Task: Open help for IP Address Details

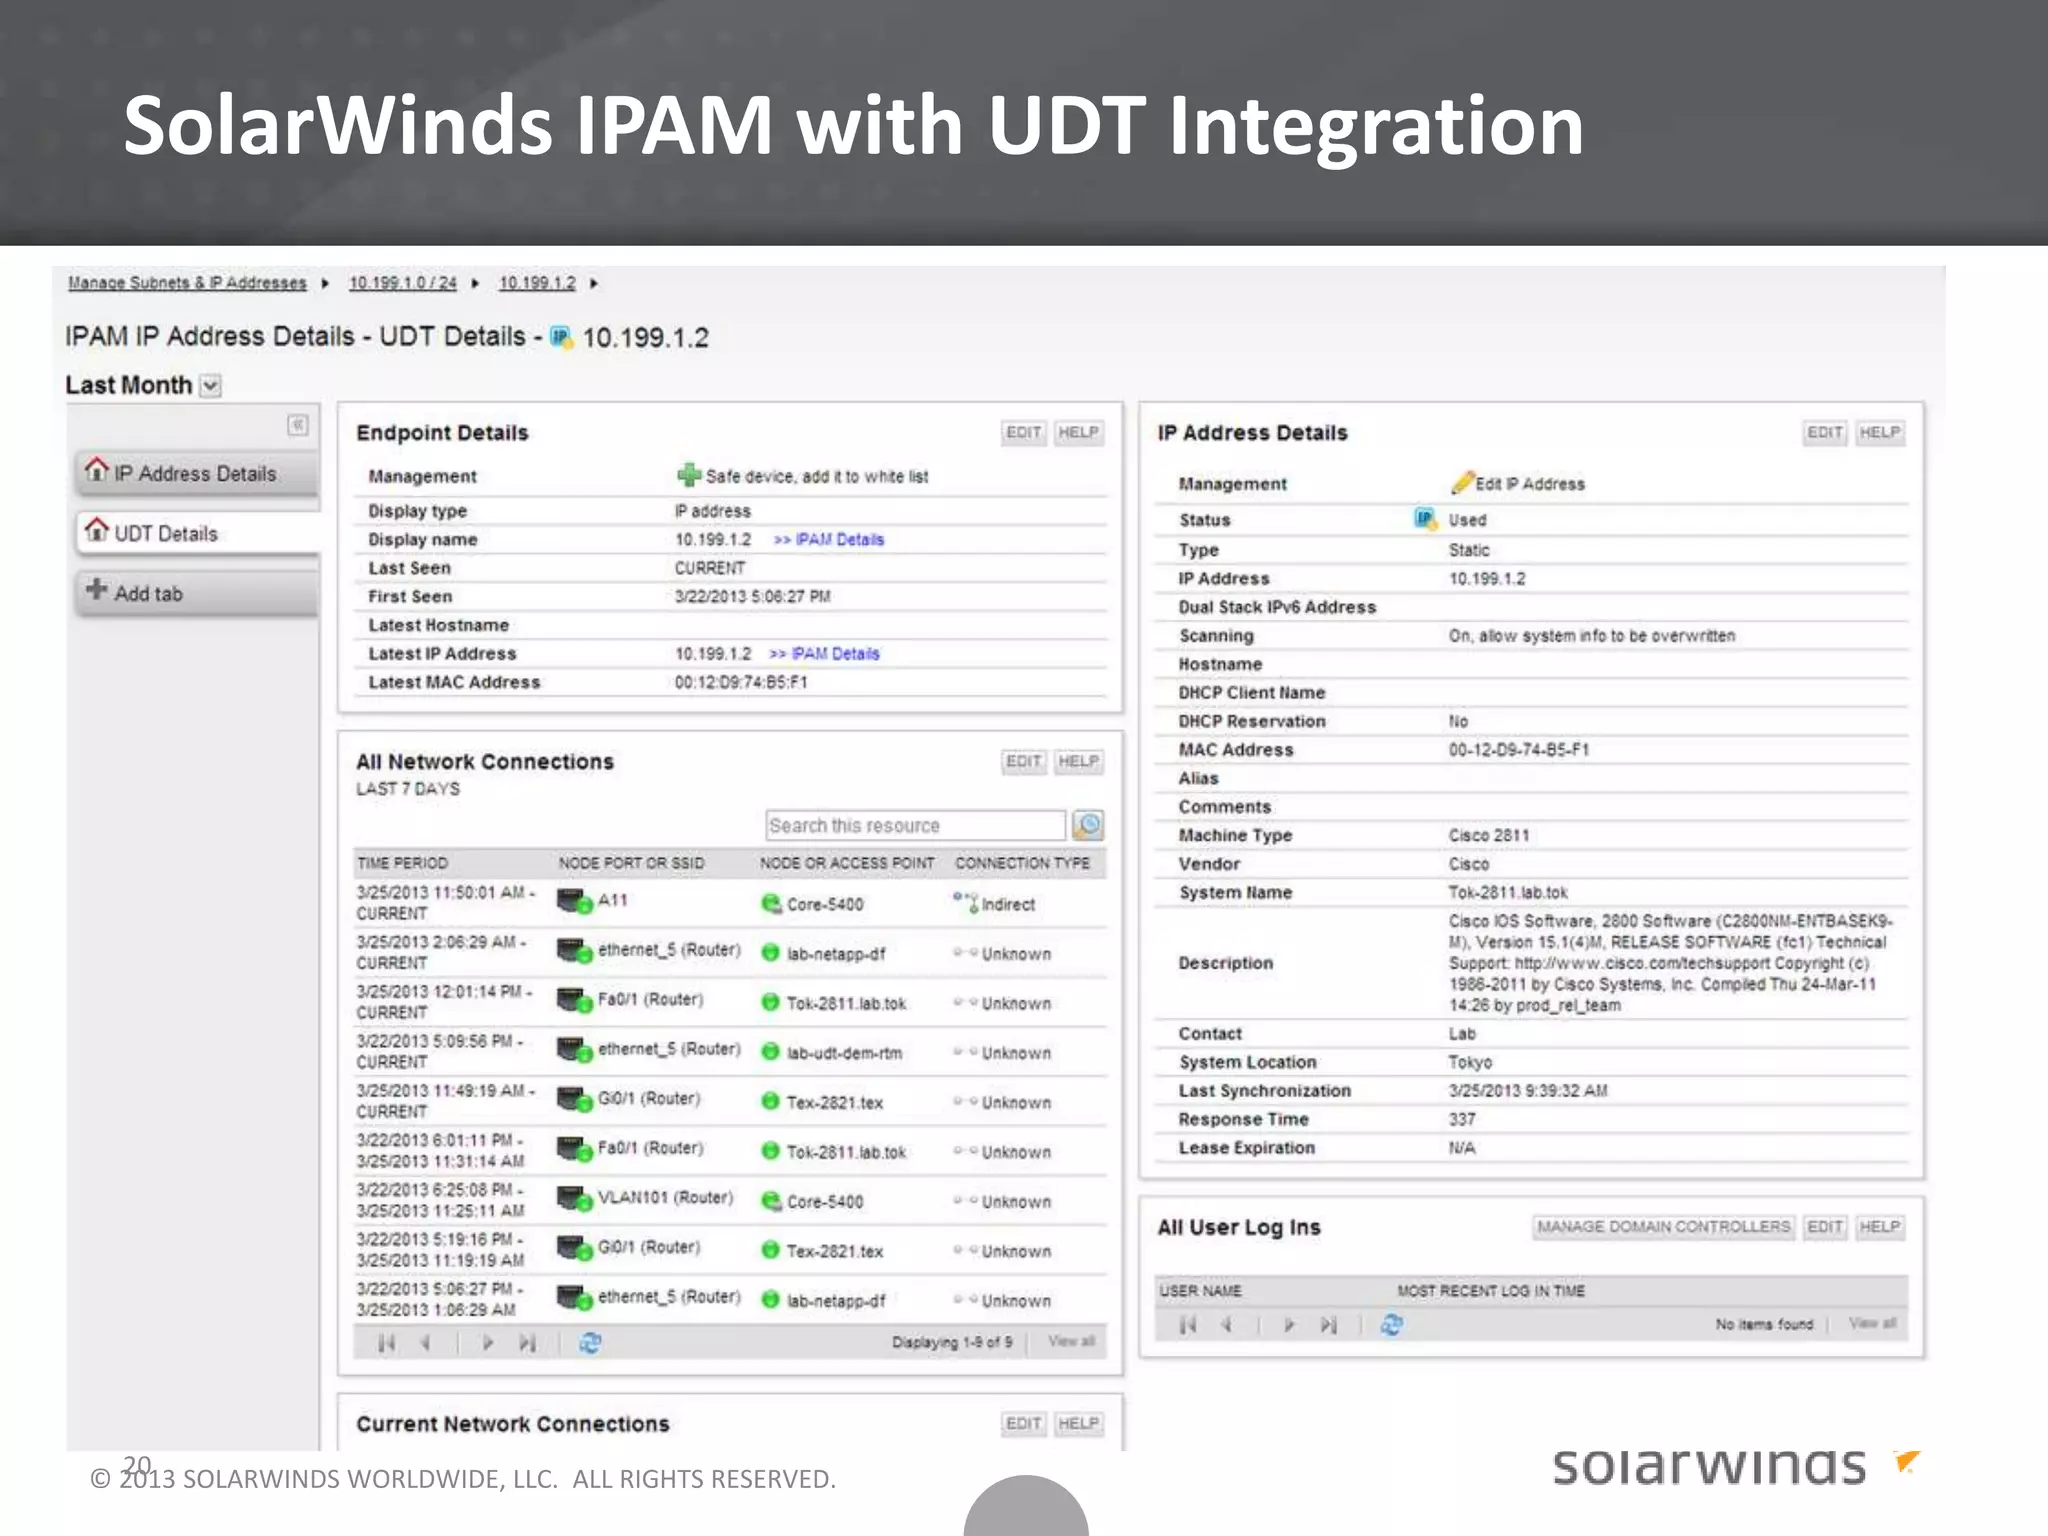Action: [x=1880, y=433]
